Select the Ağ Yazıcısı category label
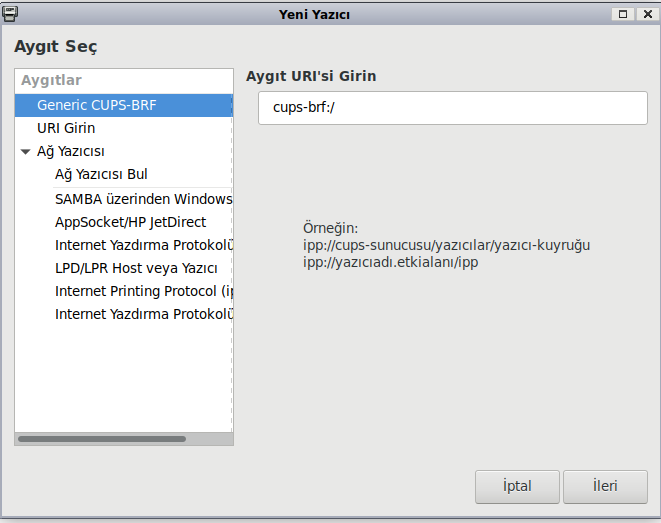The image size is (661, 523). [71, 152]
